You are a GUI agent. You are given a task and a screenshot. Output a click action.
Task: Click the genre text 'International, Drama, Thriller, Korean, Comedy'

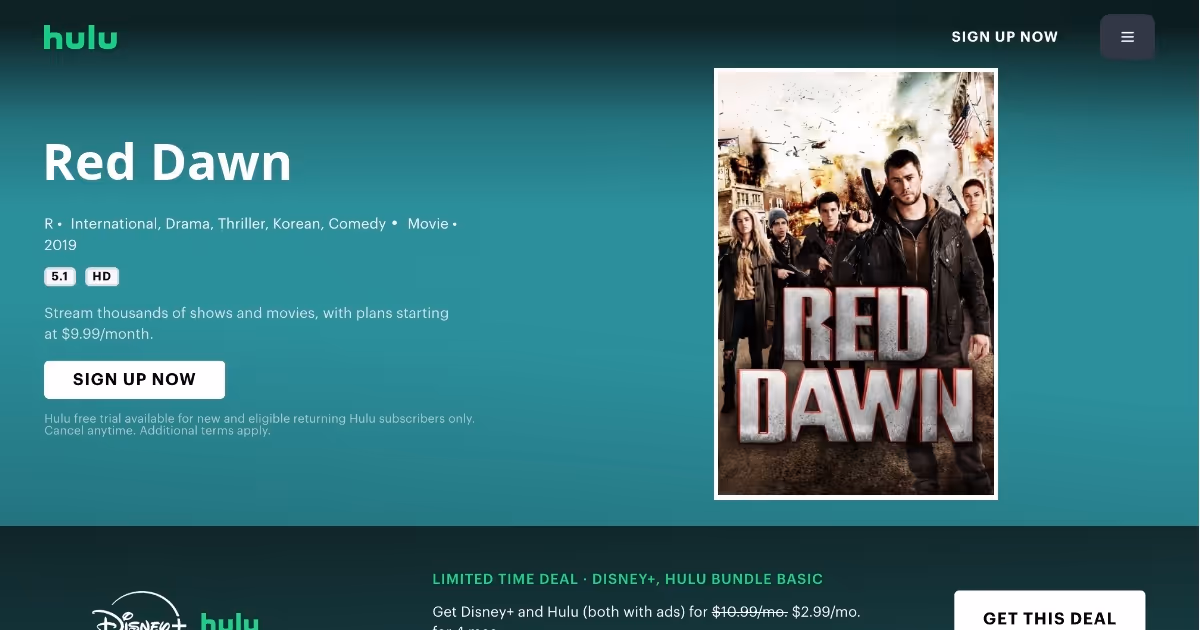pyautogui.click(x=228, y=224)
